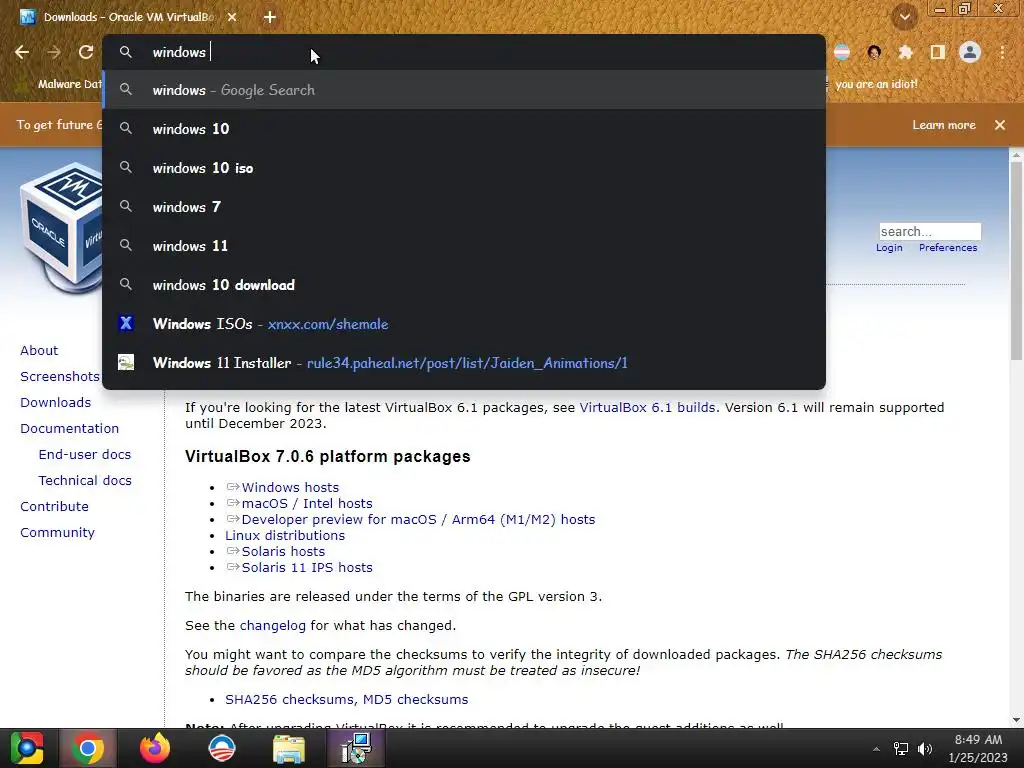
Task: Open Documentation in the sidebar
Action: point(69,428)
